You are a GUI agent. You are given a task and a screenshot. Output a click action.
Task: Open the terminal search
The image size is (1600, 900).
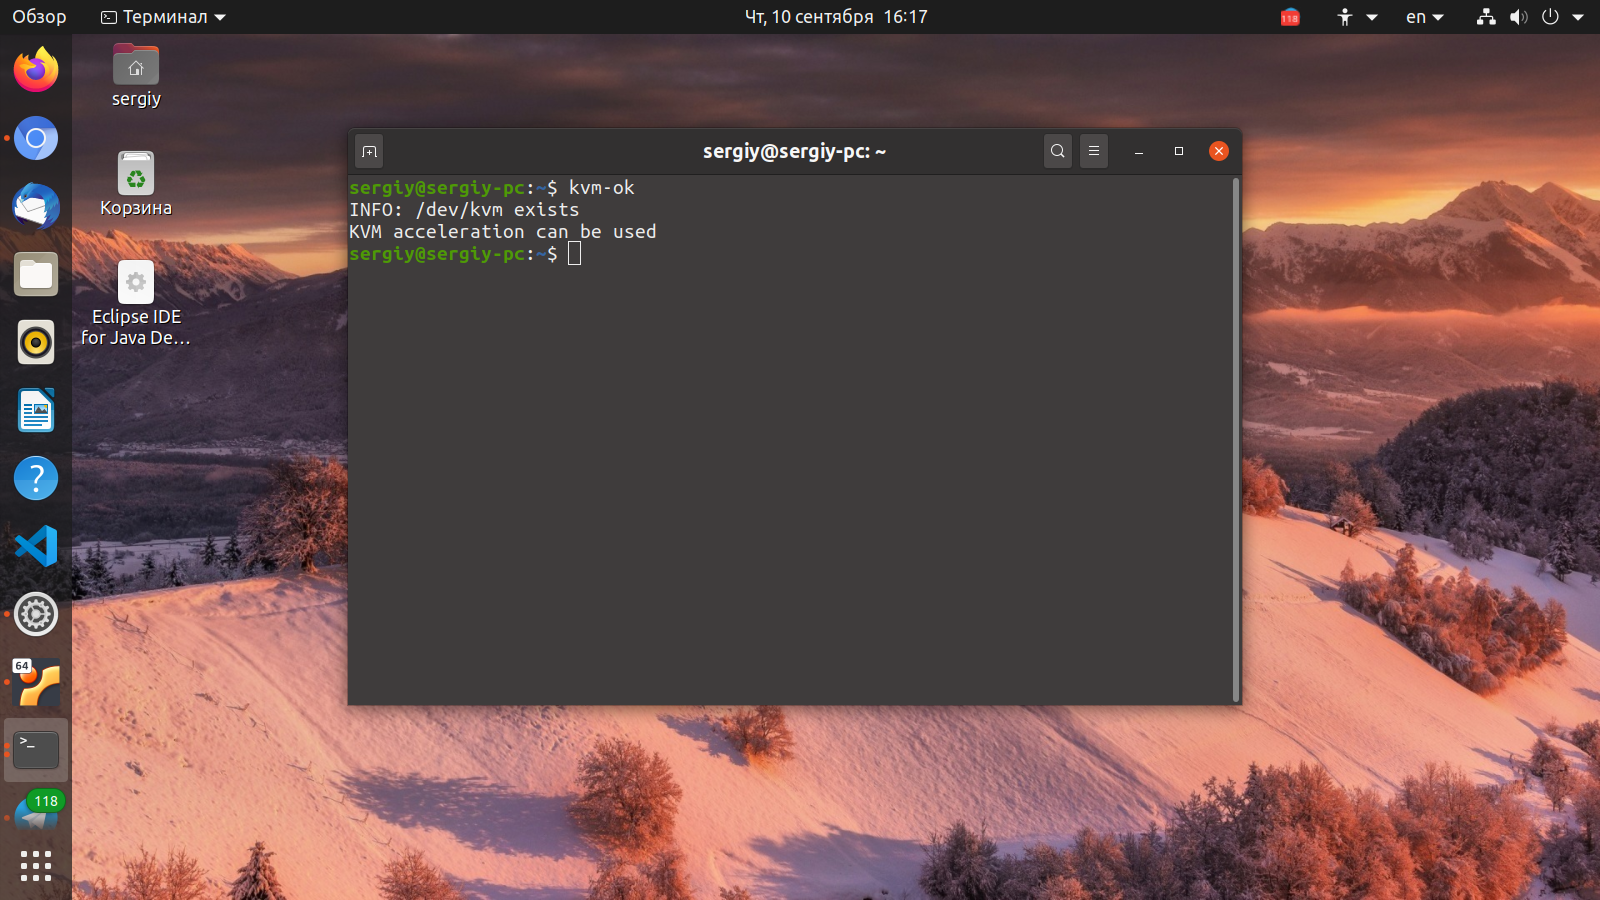1057,151
